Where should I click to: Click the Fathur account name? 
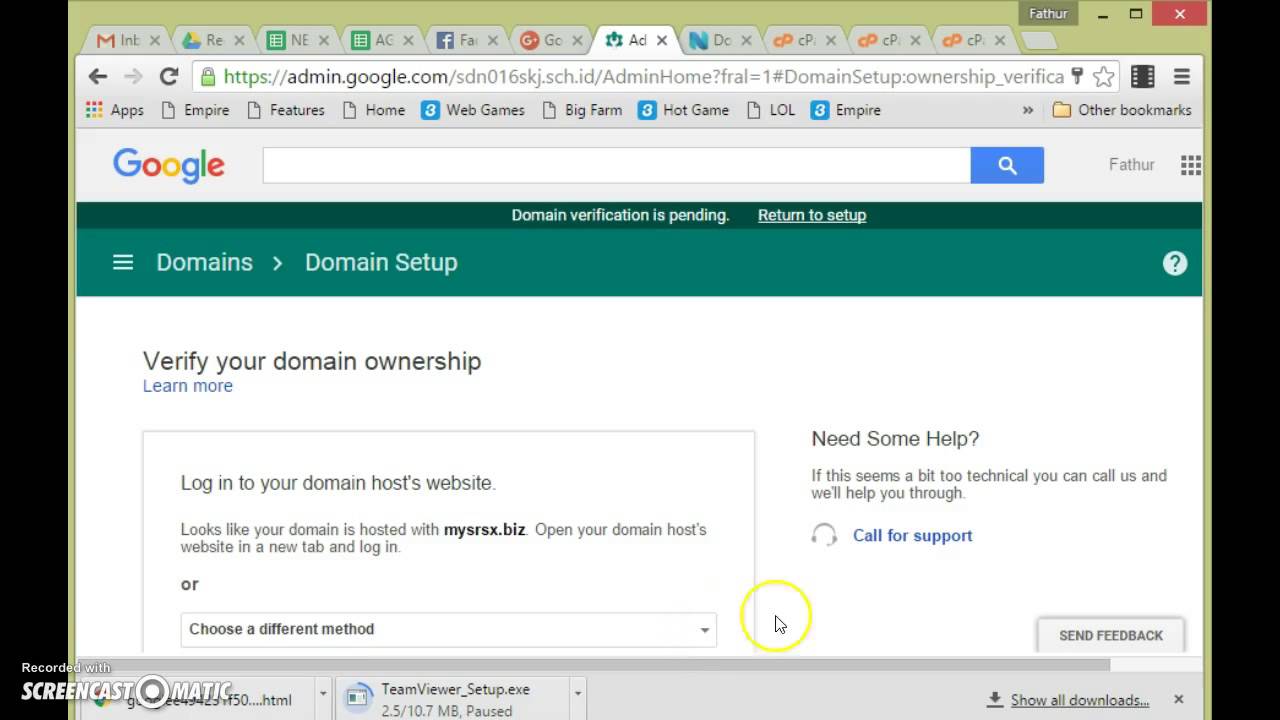pos(1132,165)
